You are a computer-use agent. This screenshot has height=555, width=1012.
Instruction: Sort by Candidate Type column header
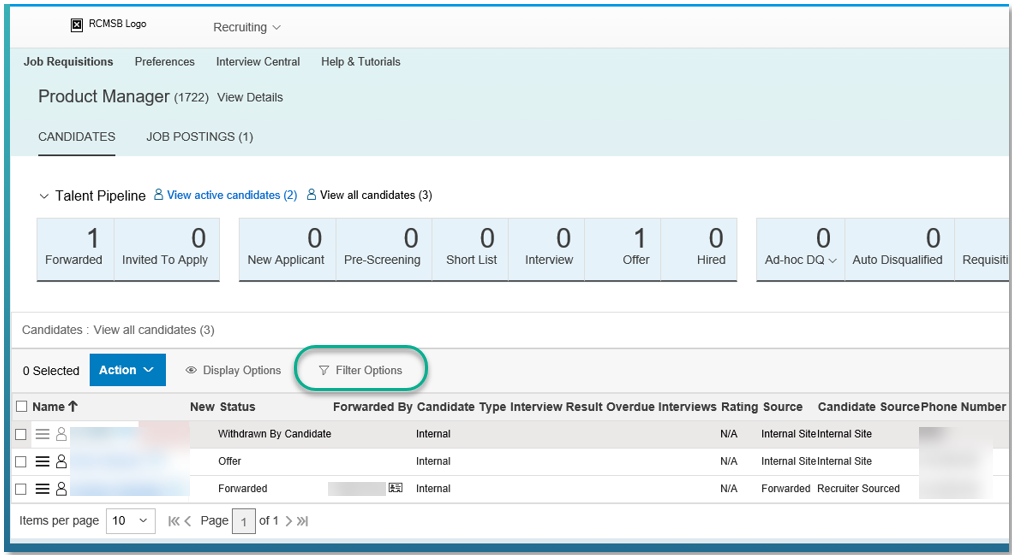pos(461,407)
